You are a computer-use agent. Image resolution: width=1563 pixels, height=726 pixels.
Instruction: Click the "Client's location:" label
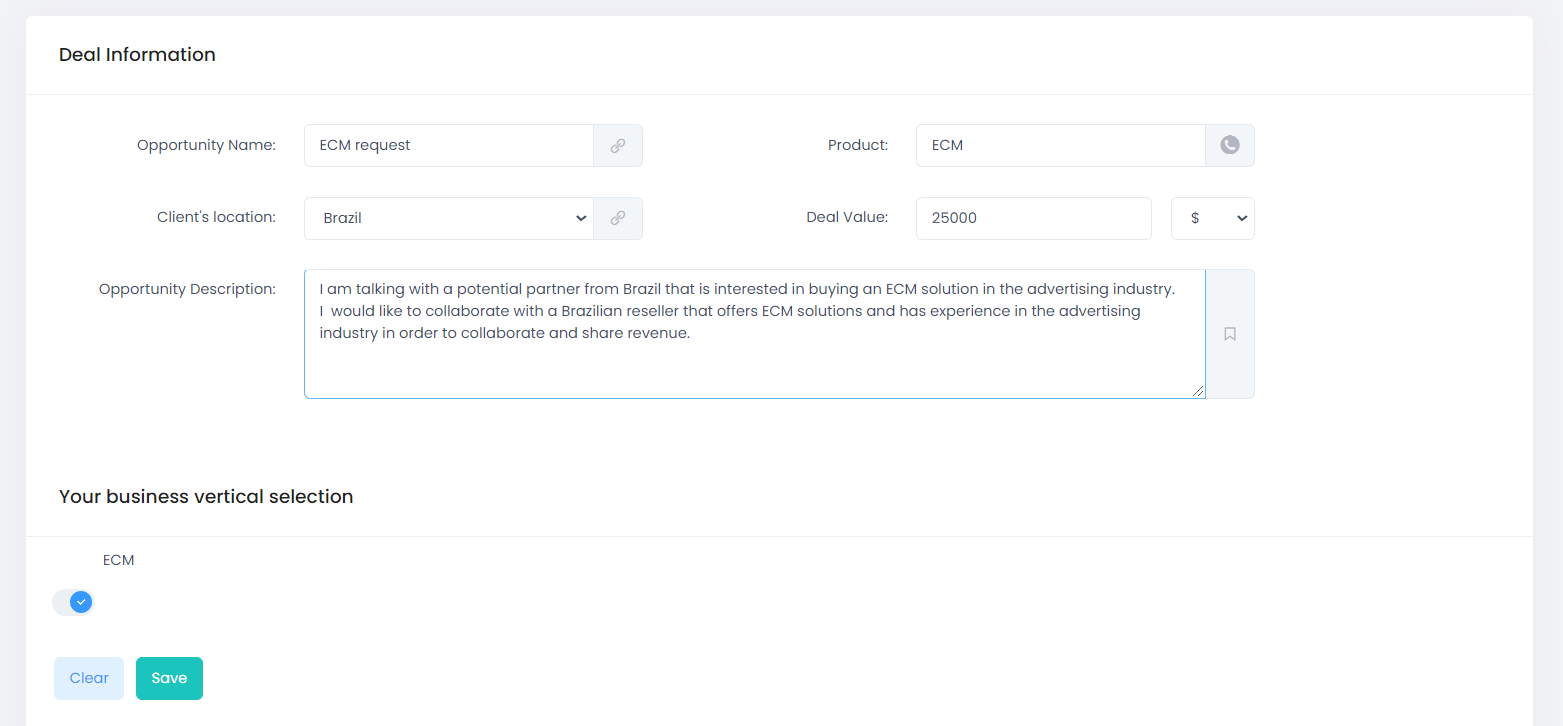click(x=216, y=217)
